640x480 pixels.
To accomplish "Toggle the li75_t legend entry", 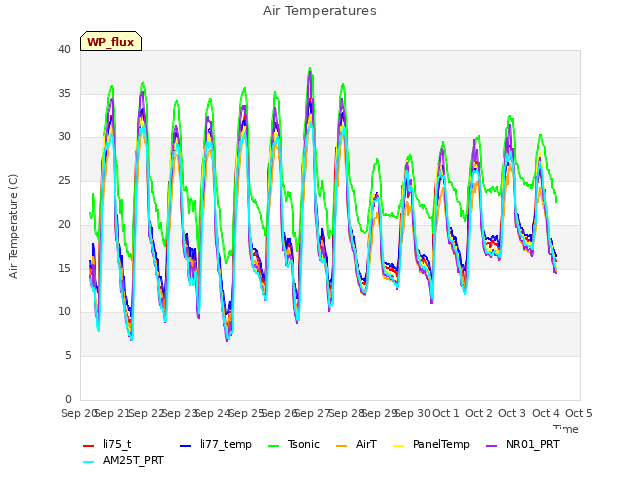I will point(107,444).
